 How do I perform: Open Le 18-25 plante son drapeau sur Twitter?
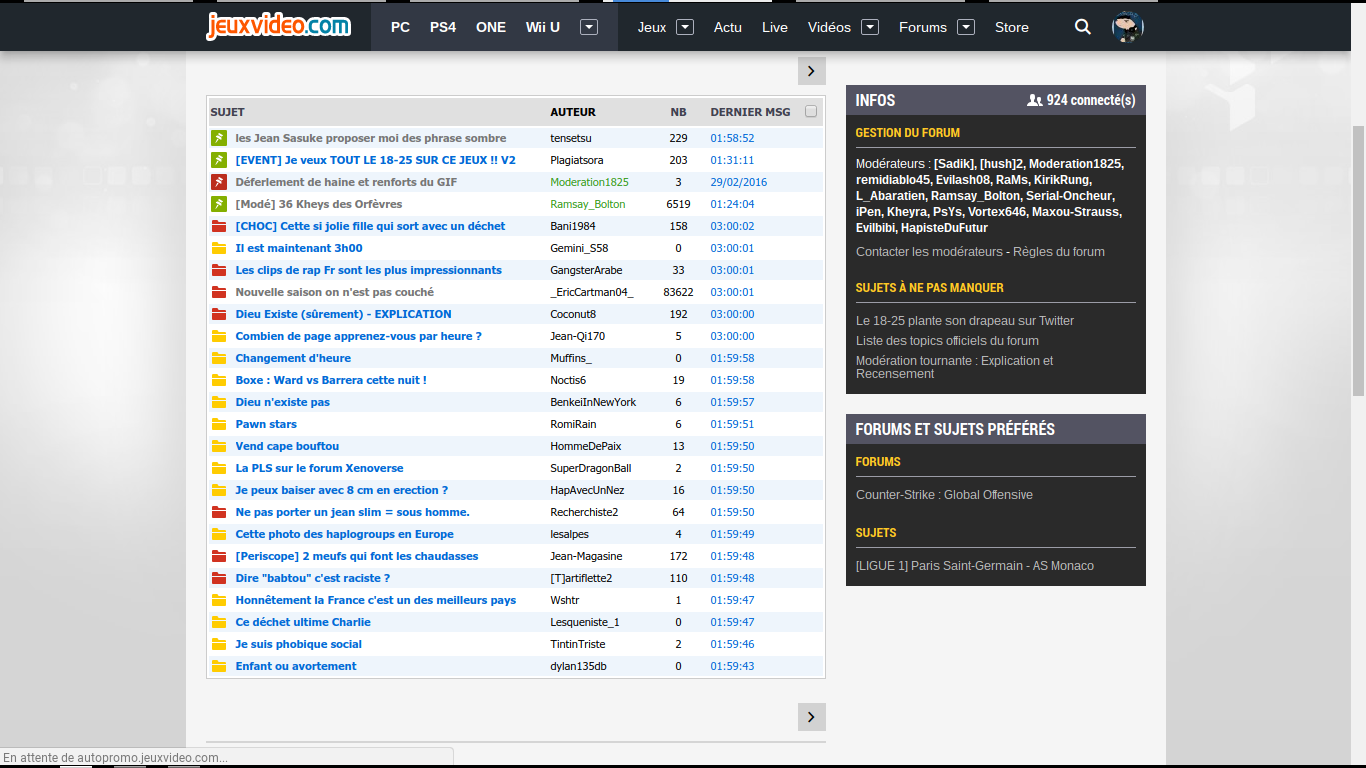(x=965, y=321)
